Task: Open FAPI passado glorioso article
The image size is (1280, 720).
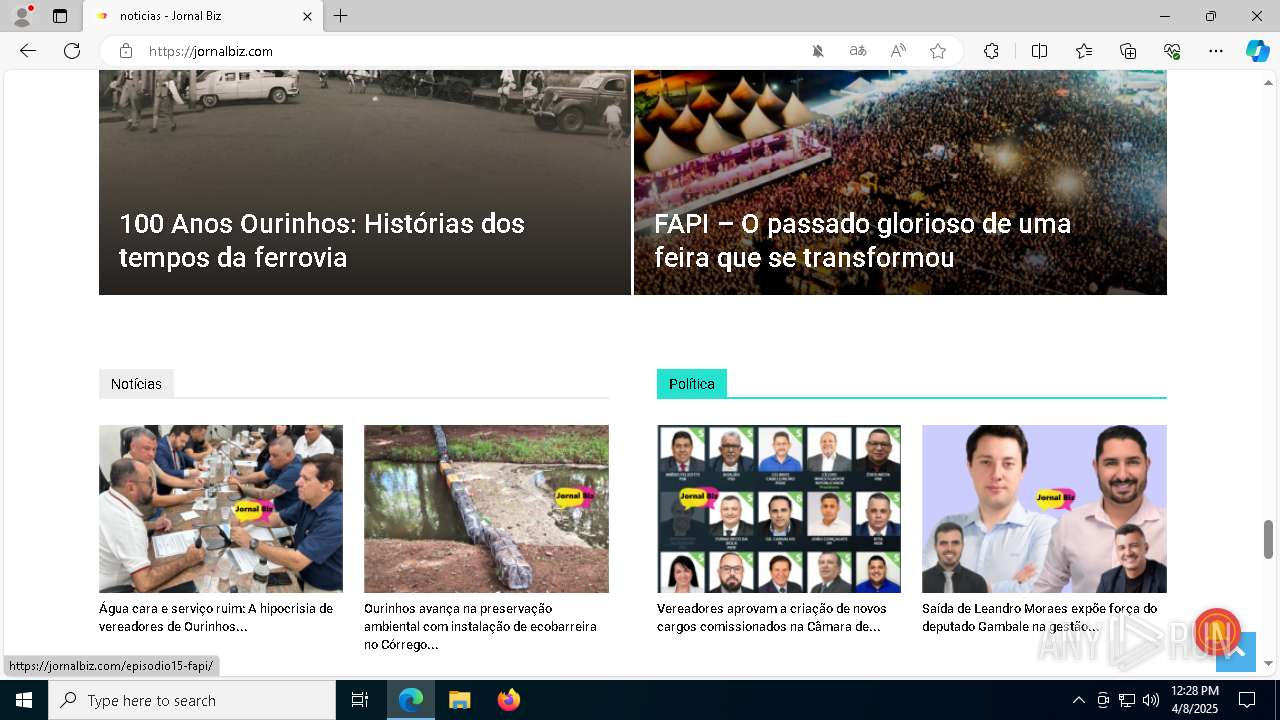Action: pos(863,240)
